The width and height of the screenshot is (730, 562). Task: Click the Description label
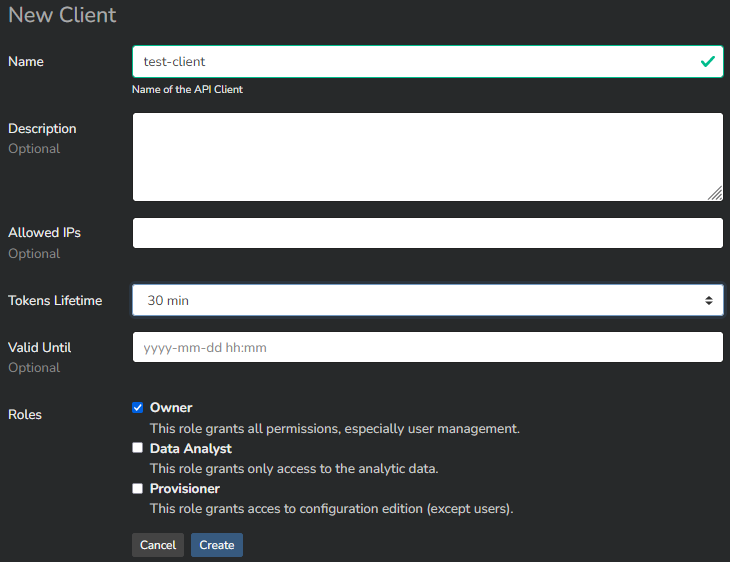pos(42,129)
